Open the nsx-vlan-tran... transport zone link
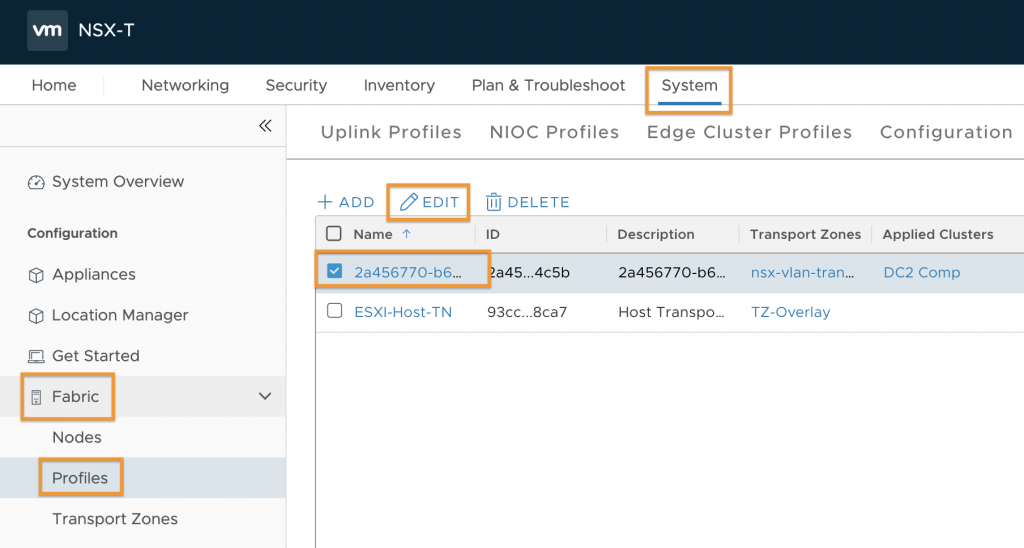The height and width of the screenshot is (548, 1024). [803, 272]
